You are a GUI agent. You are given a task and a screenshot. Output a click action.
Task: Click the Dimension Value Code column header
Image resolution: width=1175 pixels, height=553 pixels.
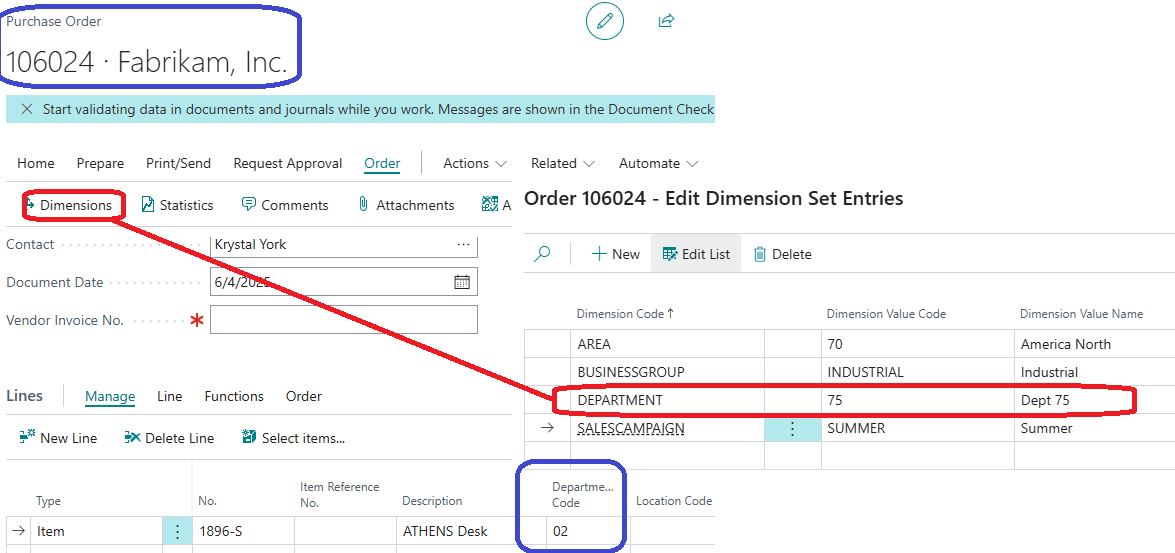coord(886,314)
